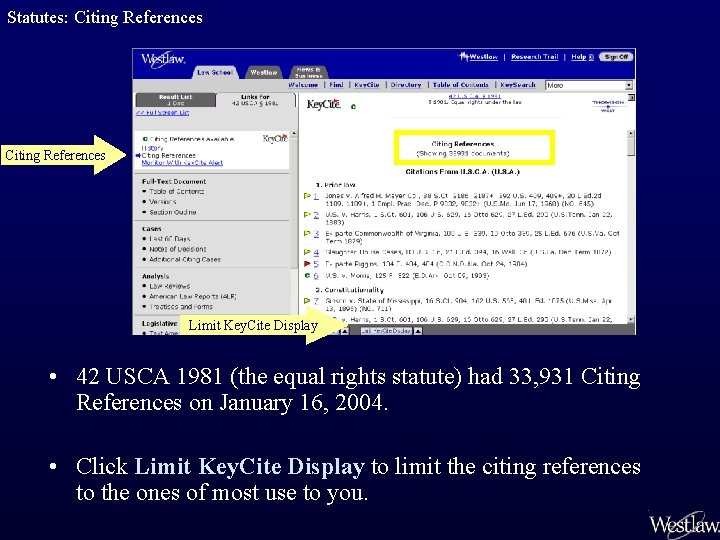Click the yellow flag for citation 4
Screen dimensions: 720x540
pos(307,252)
